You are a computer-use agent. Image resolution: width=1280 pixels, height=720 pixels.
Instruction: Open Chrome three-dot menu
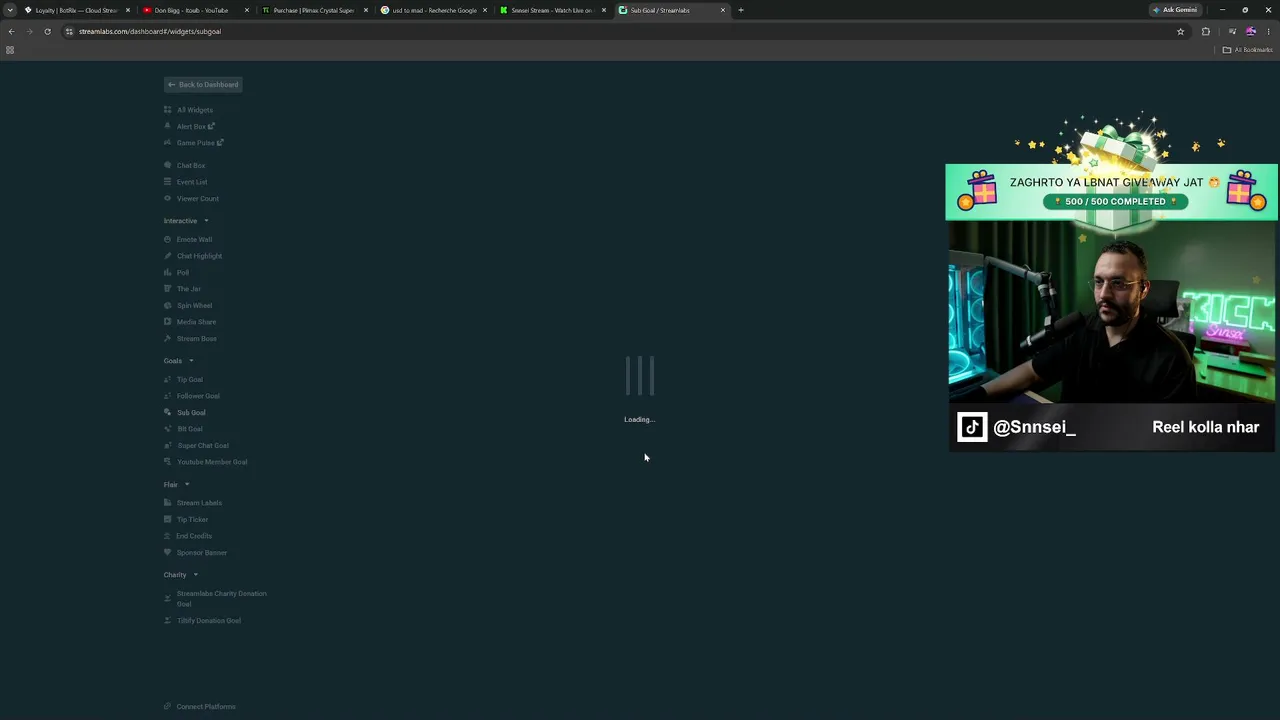pos(1268,31)
